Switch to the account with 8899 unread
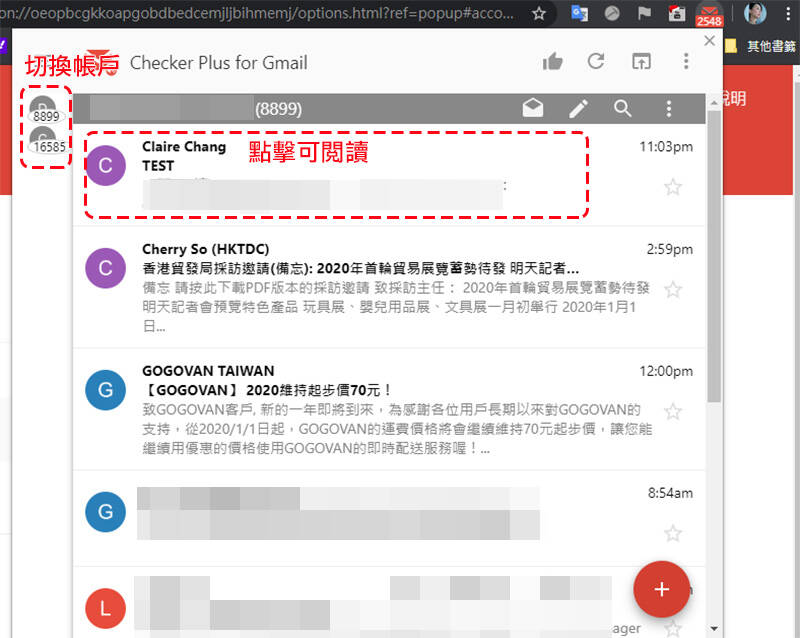 click(44, 110)
